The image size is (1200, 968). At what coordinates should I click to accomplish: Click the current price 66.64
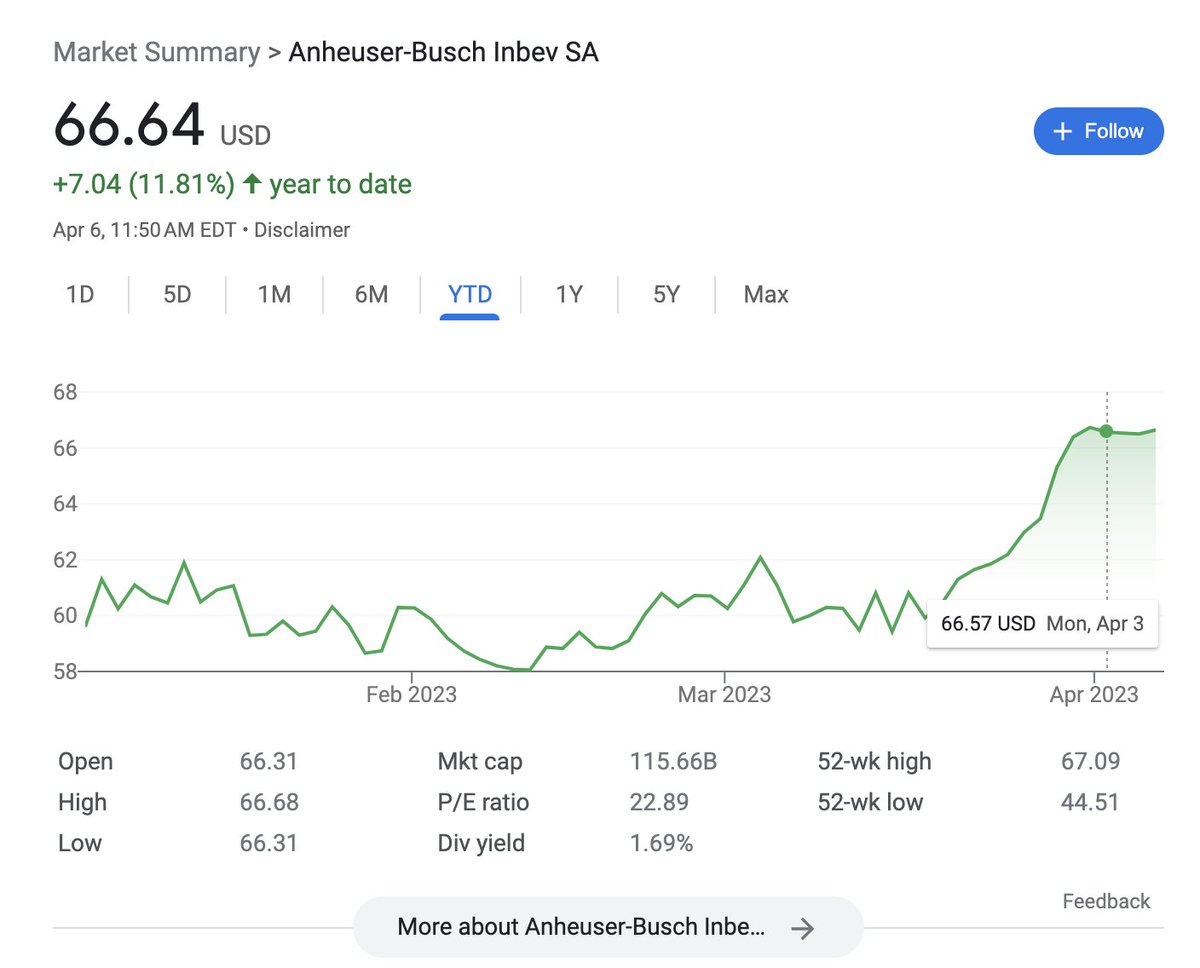pos(129,125)
